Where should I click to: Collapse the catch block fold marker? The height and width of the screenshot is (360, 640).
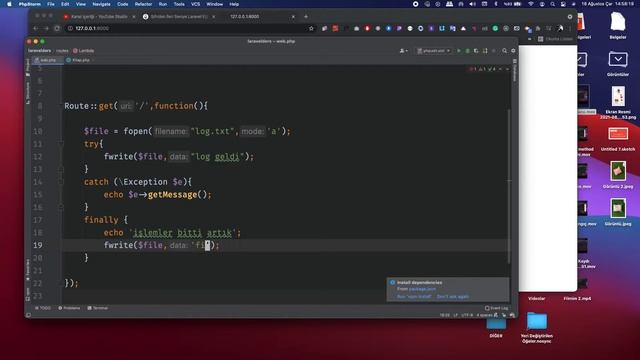(x=61, y=182)
